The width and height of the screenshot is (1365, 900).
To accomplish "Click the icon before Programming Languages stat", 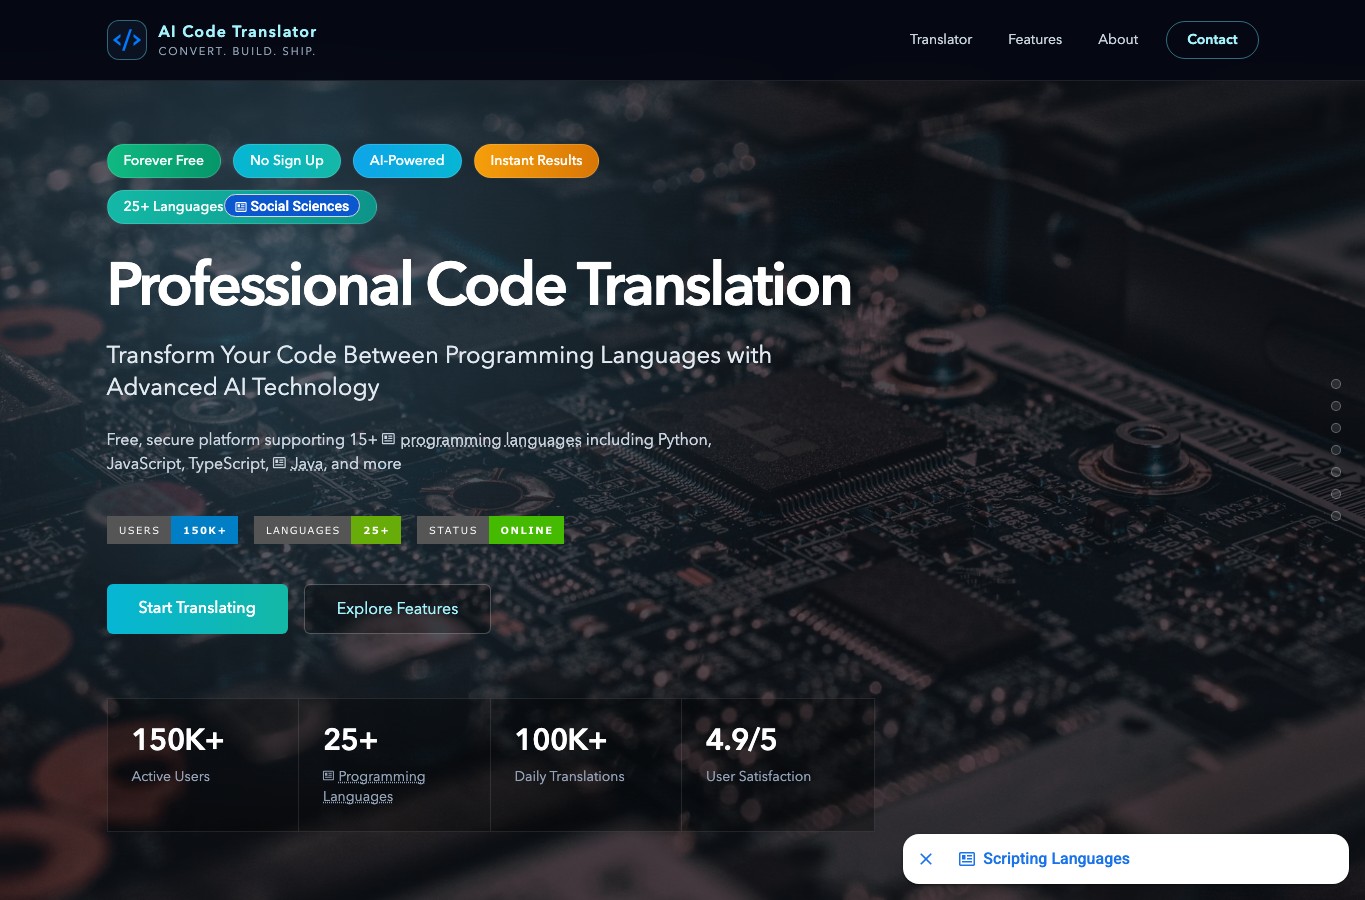I will 329,776.
